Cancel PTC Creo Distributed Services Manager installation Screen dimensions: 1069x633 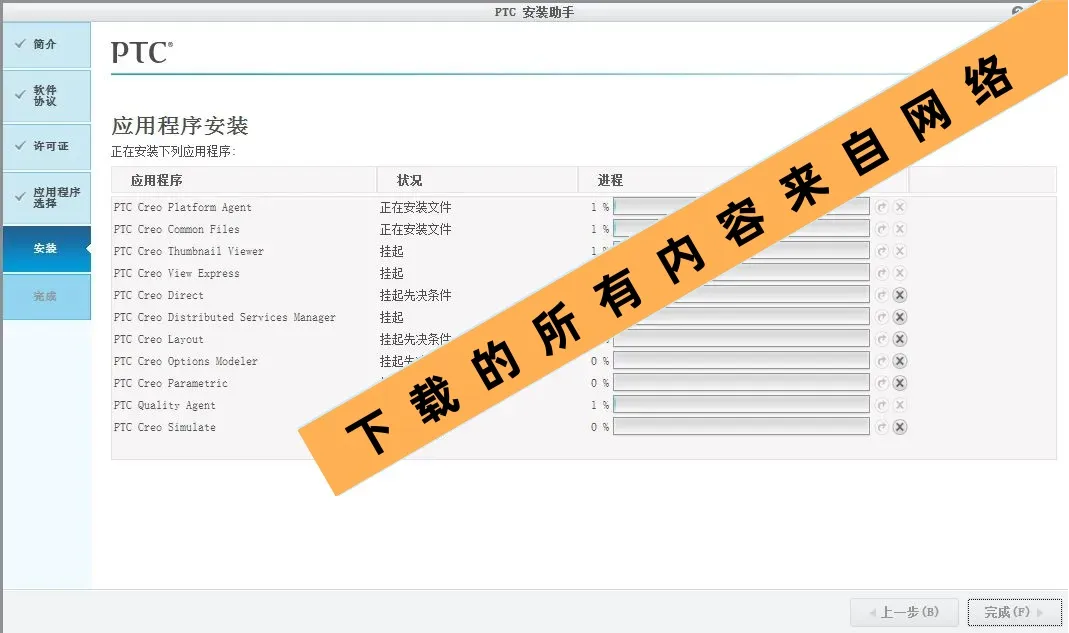pyautogui.click(x=900, y=317)
